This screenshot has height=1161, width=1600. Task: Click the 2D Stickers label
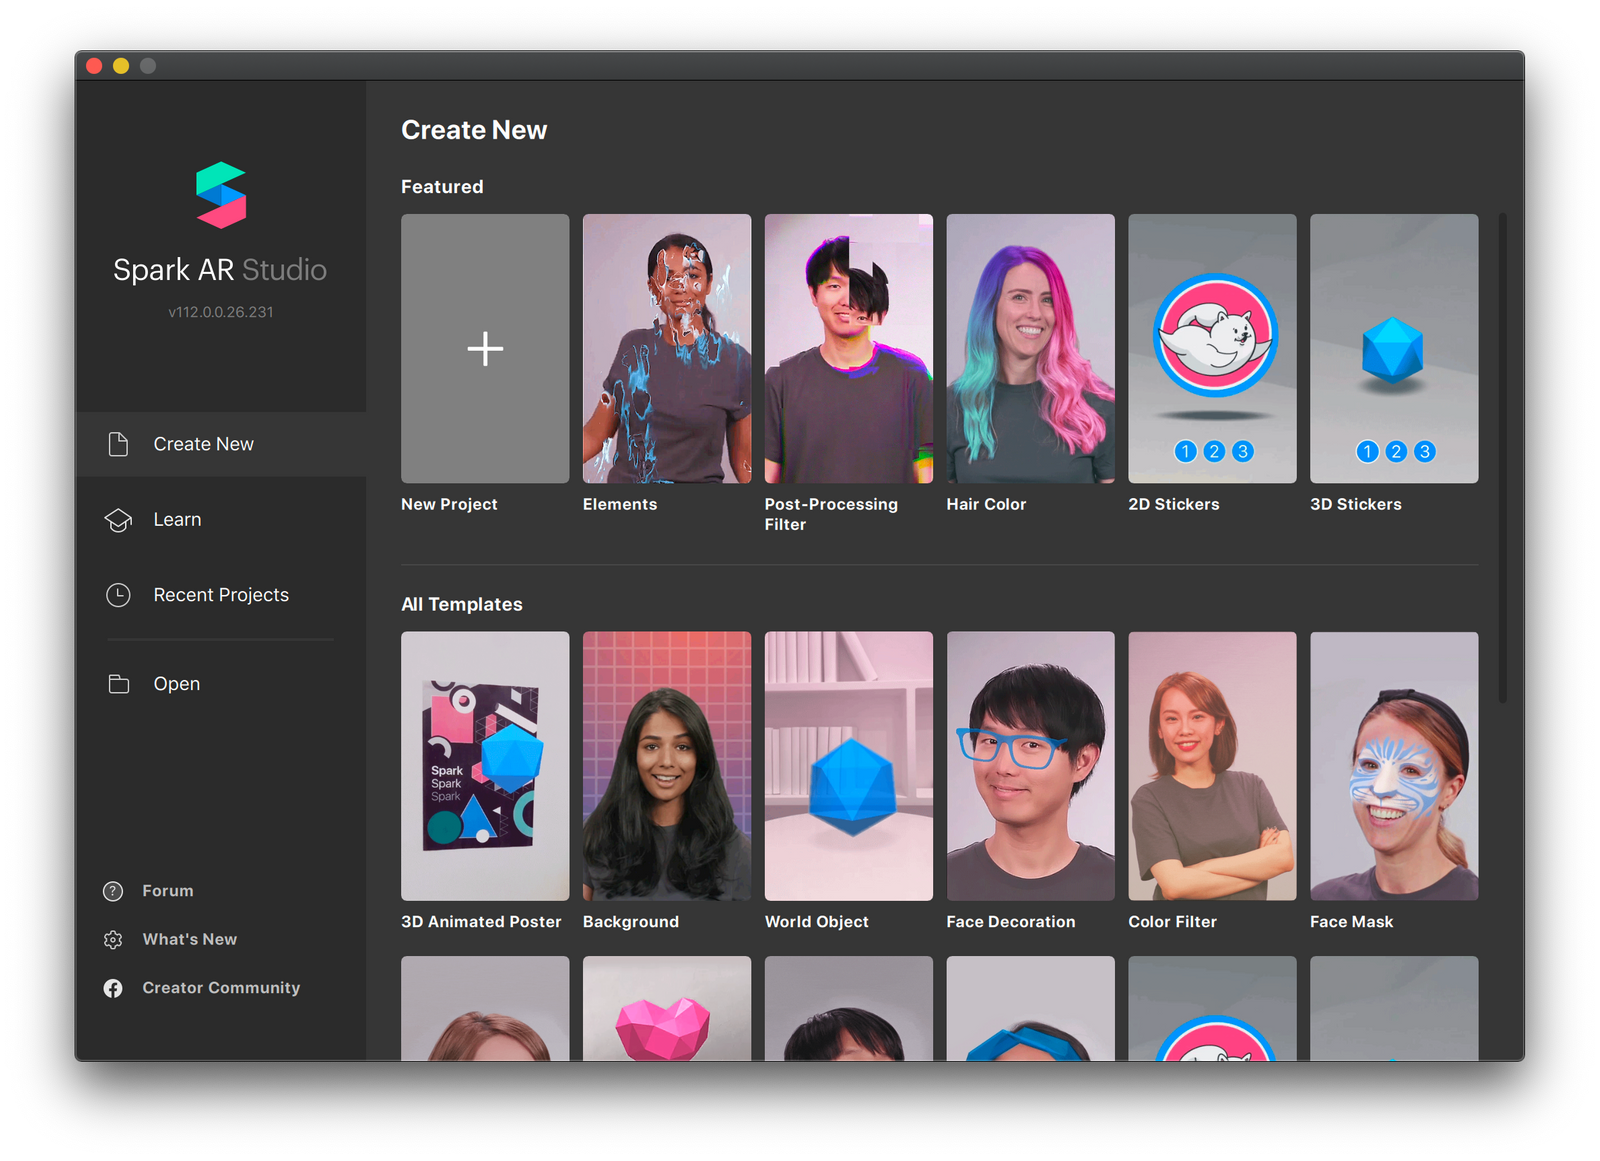(1174, 505)
